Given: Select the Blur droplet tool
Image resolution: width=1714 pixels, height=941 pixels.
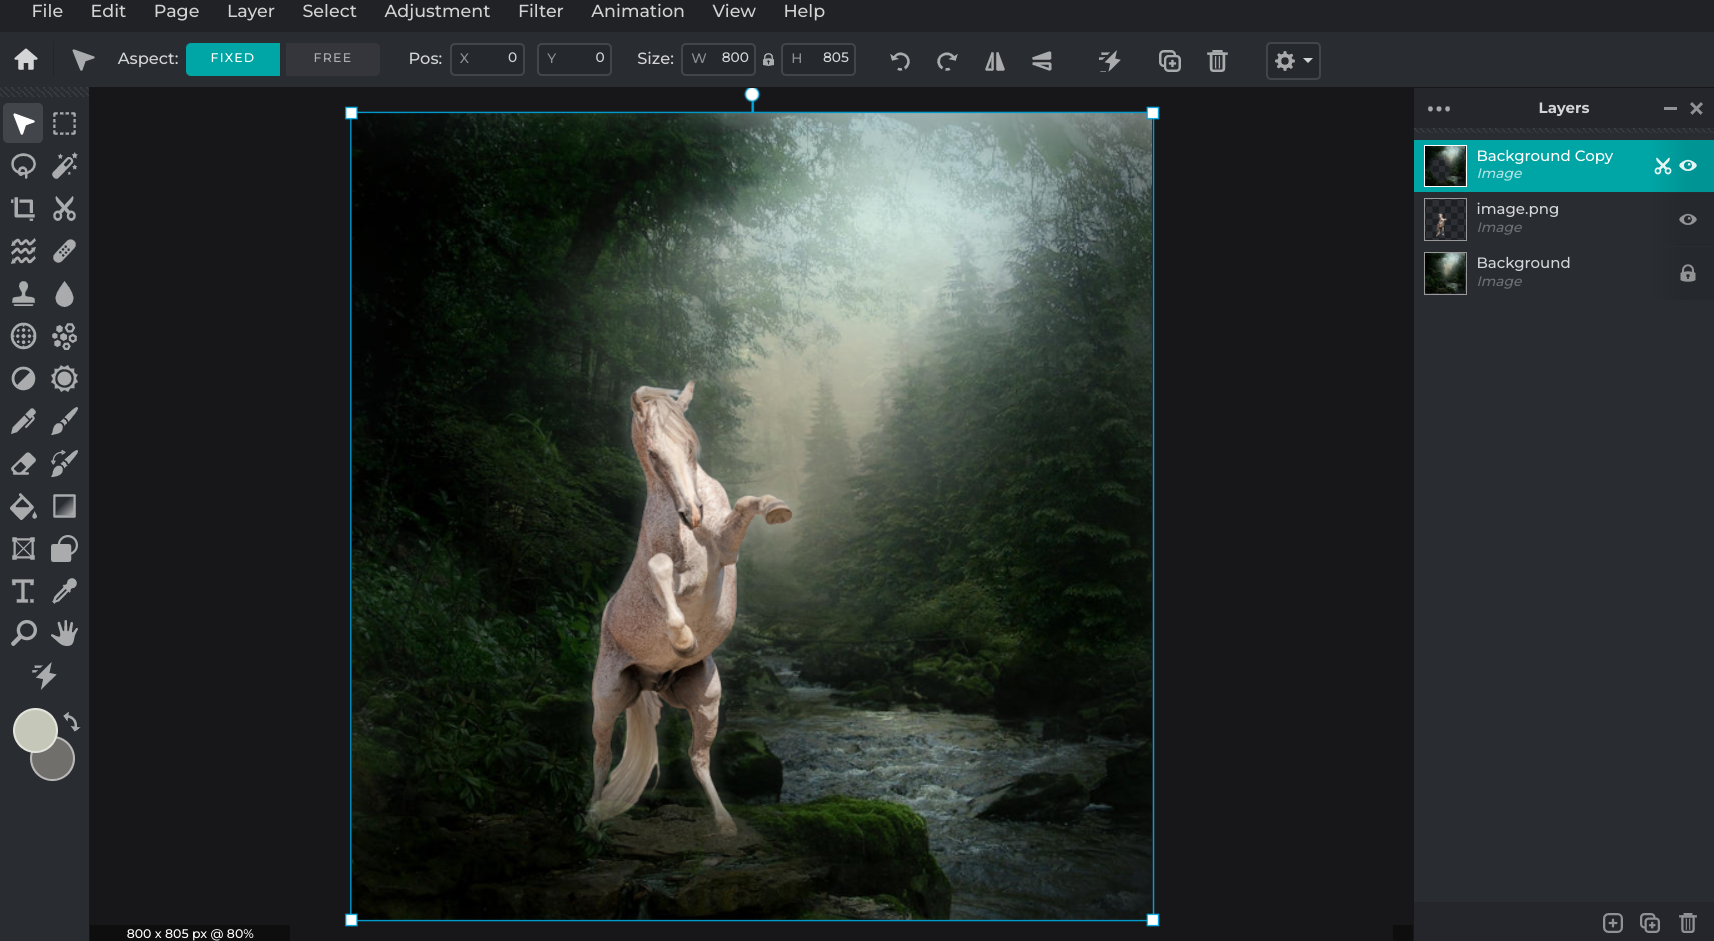Looking at the screenshot, I should point(64,293).
